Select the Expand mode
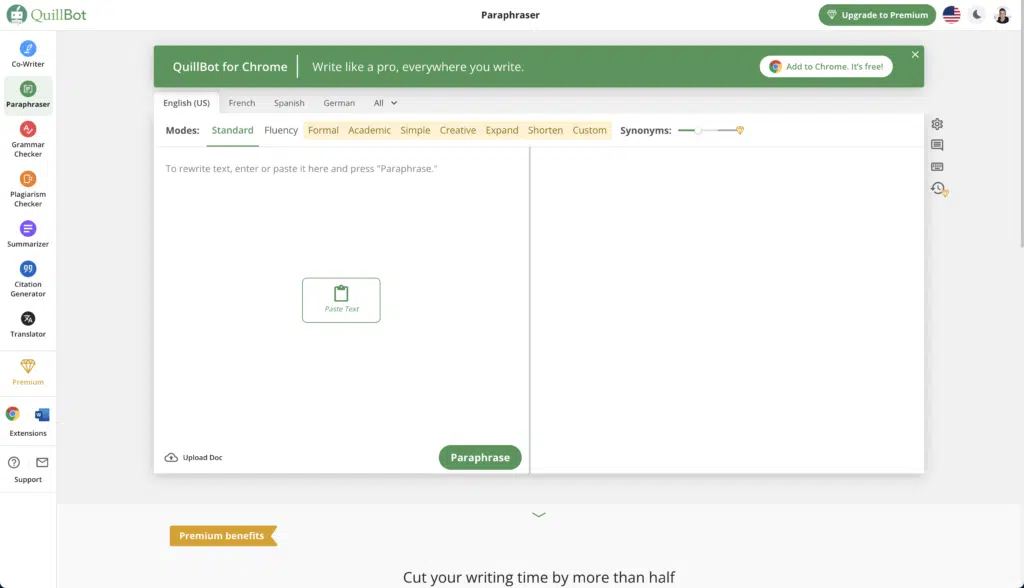The height and width of the screenshot is (588, 1024). click(502, 131)
